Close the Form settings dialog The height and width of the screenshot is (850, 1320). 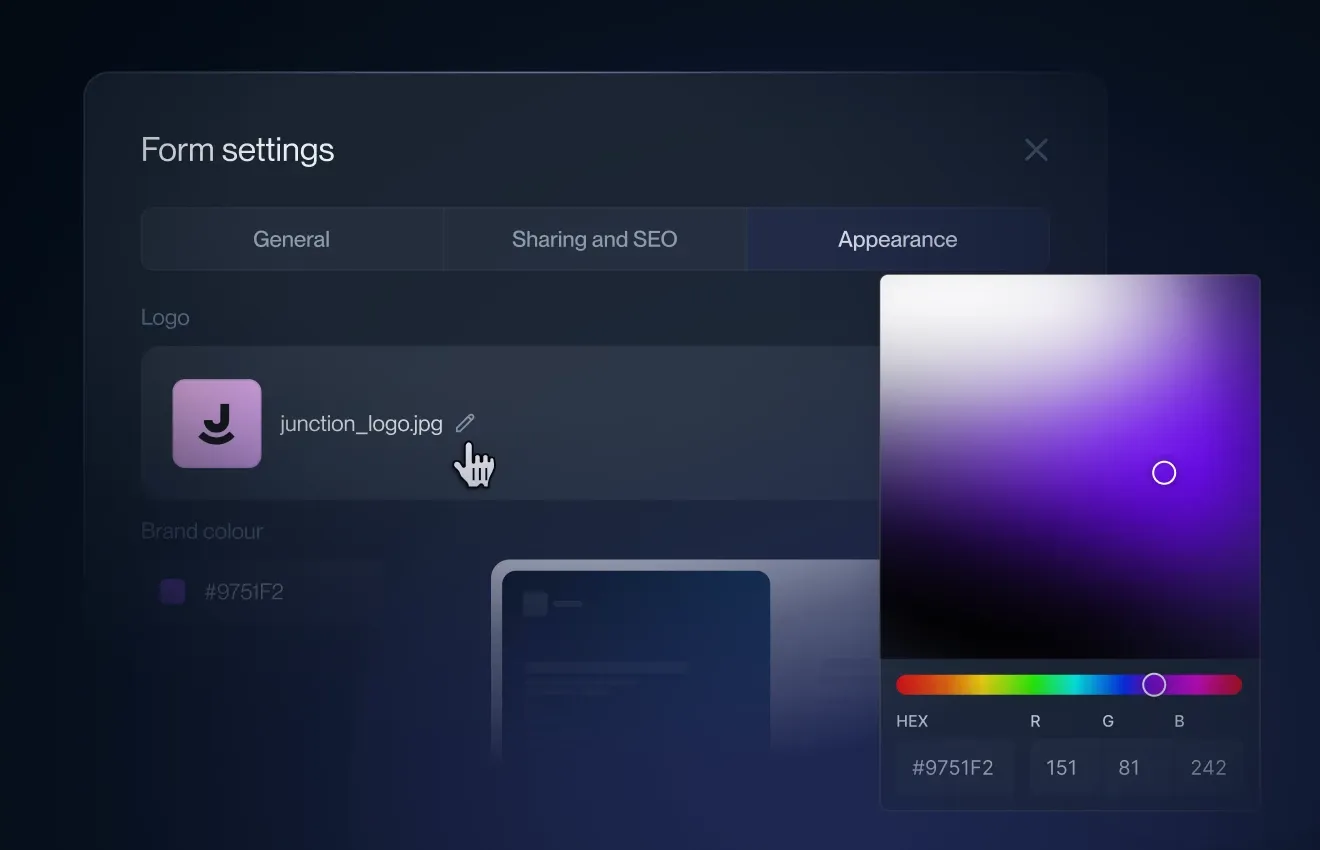1036,150
